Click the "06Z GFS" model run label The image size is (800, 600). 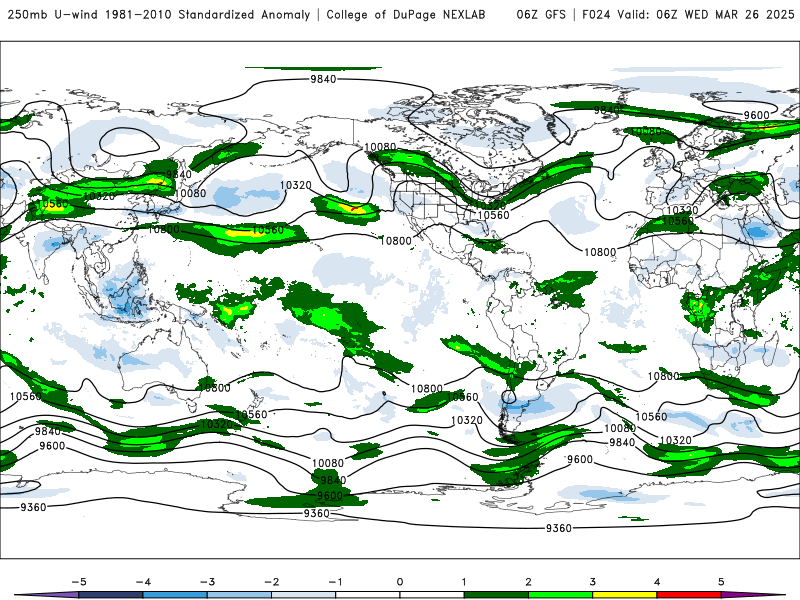point(541,15)
